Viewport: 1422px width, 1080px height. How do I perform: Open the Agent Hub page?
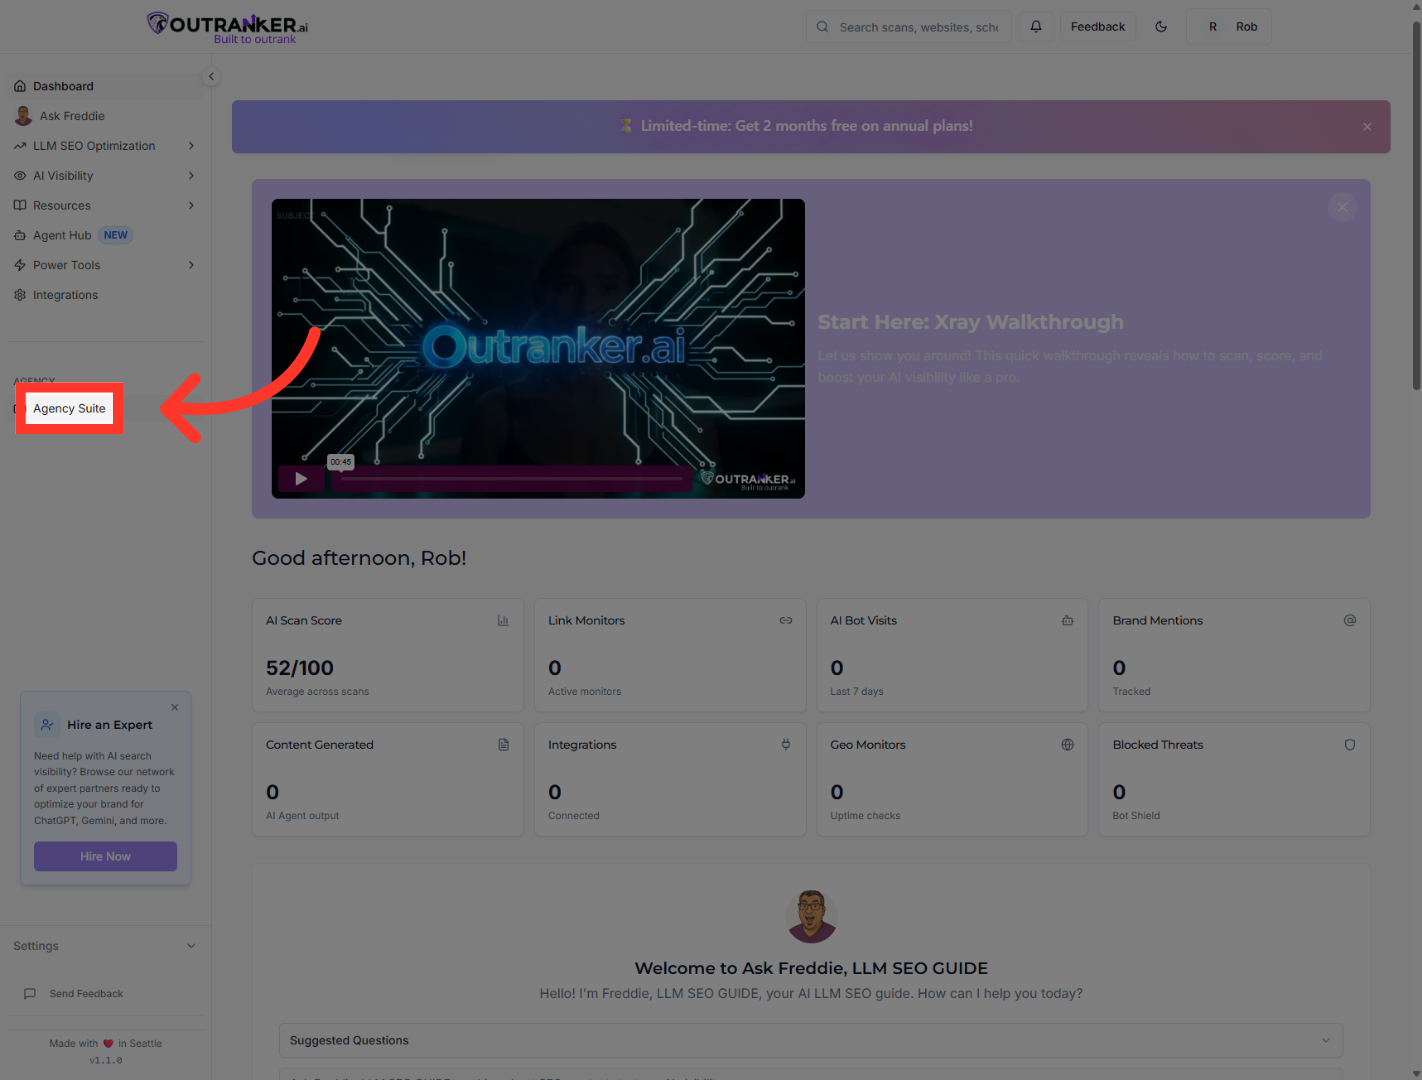tap(62, 236)
